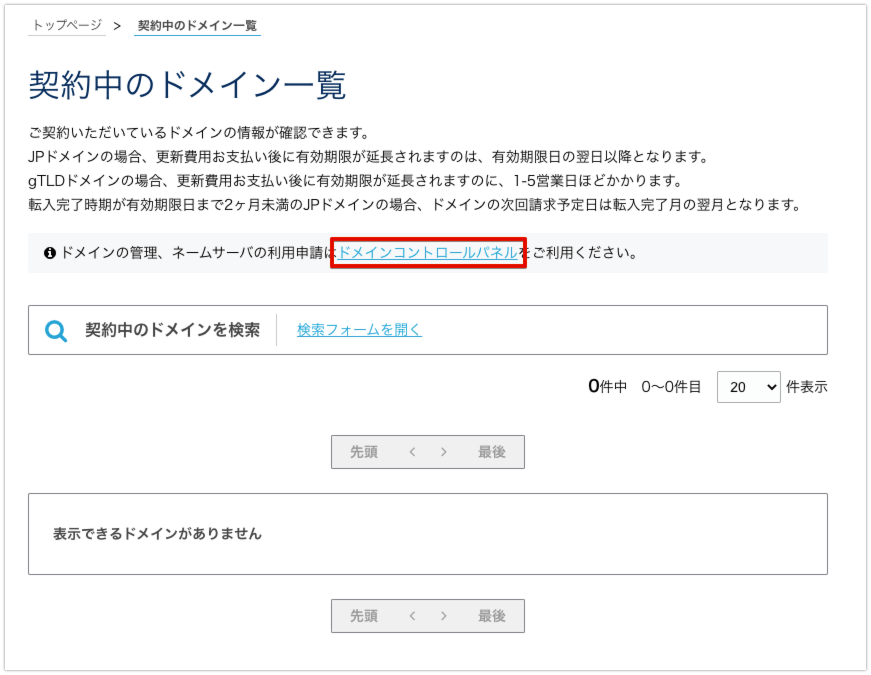The width and height of the screenshot is (871, 675).
Task: Click 先頭 in the upper pagination bar
Action: (362, 452)
